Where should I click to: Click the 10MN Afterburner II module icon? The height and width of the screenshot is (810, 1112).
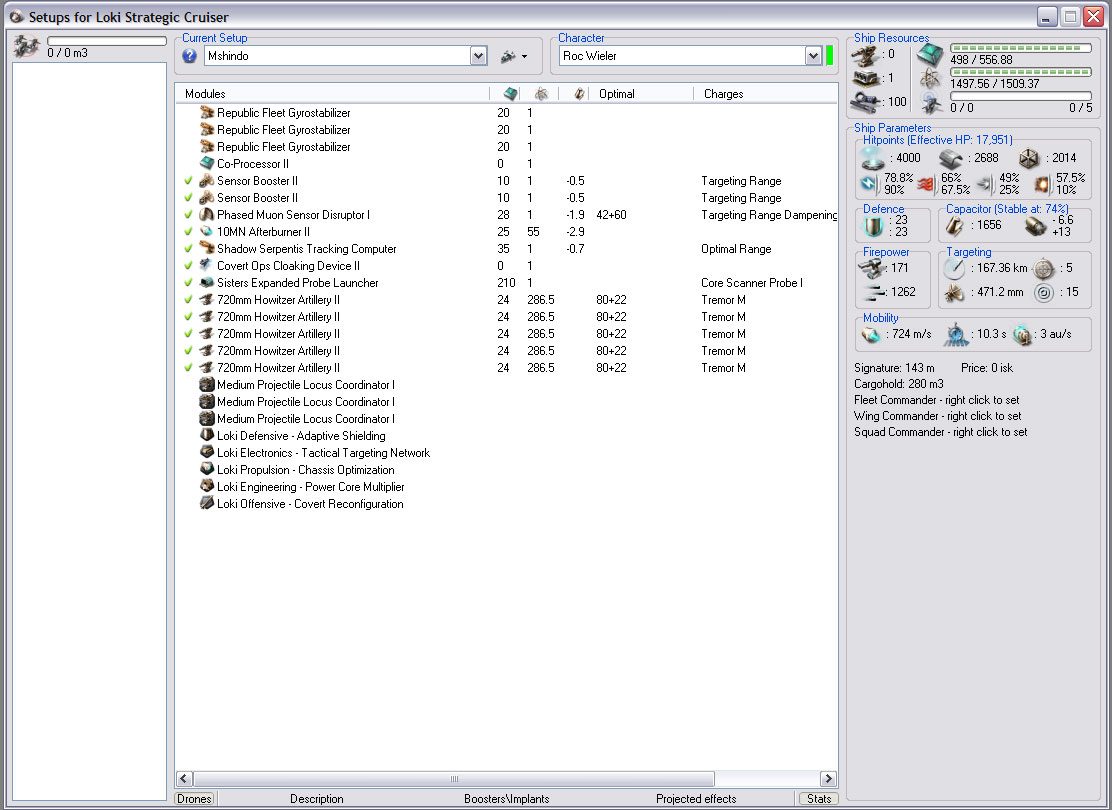(x=207, y=232)
